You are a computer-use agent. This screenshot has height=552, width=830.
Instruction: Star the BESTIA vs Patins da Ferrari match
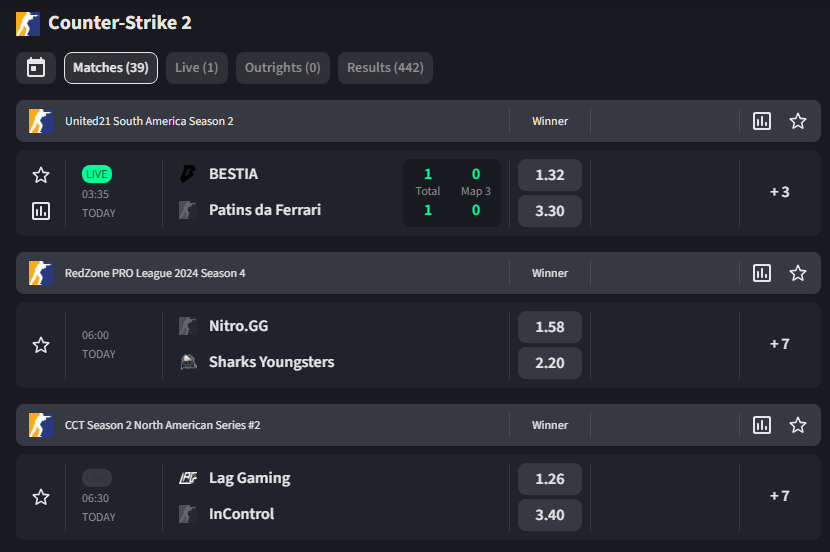(x=41, y=175)
